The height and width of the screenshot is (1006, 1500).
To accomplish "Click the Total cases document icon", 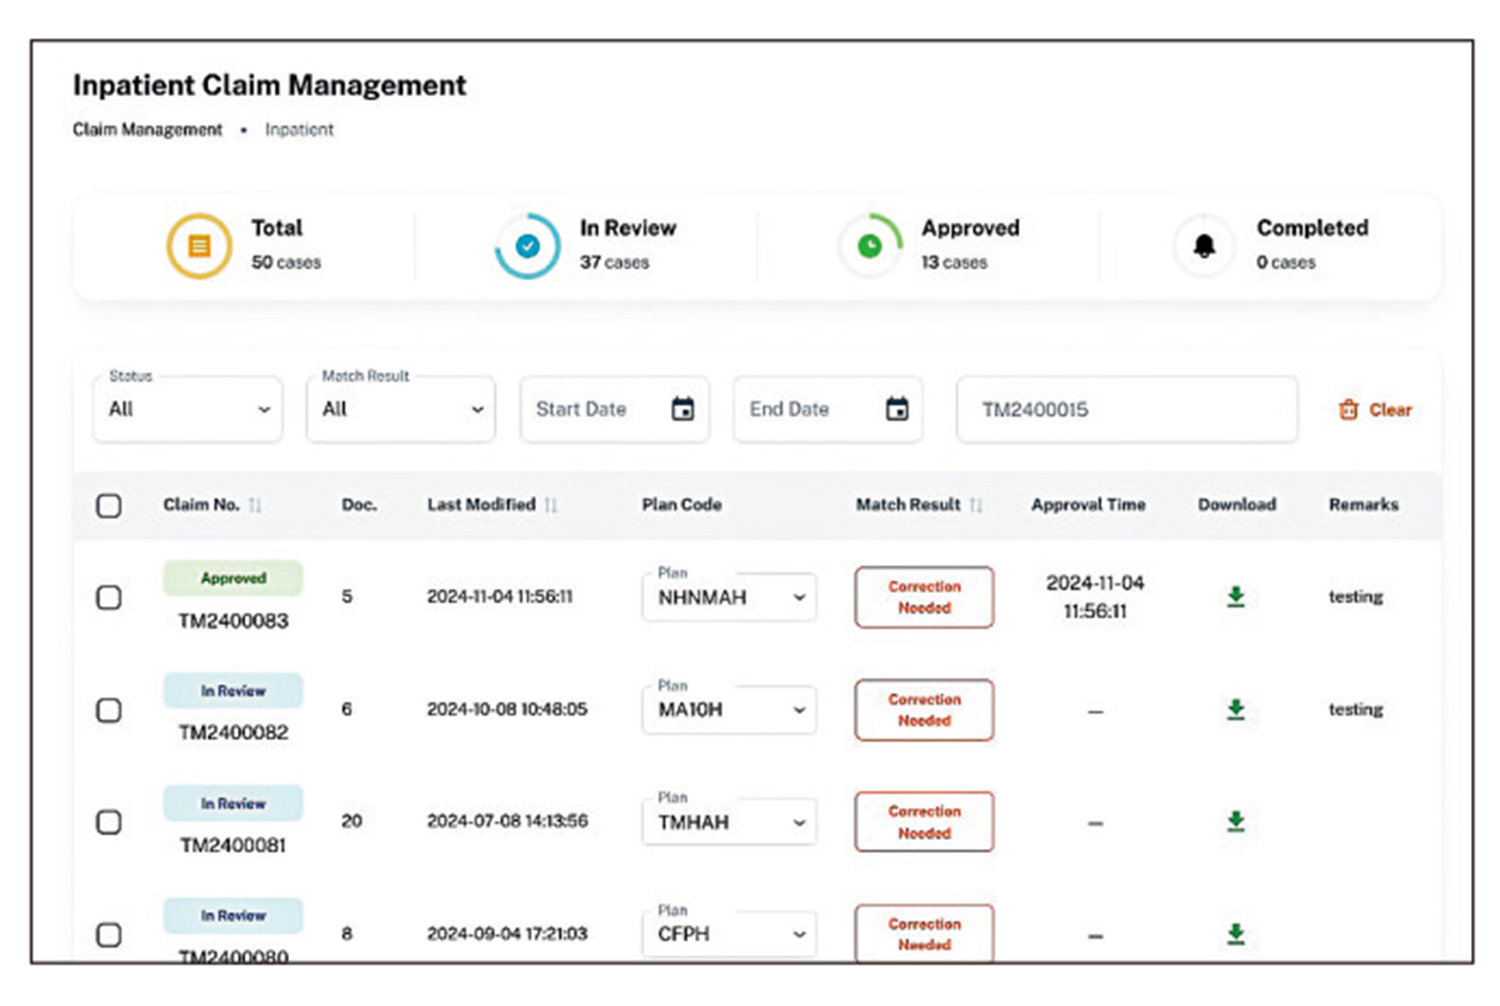I will [x=199, y=245].
